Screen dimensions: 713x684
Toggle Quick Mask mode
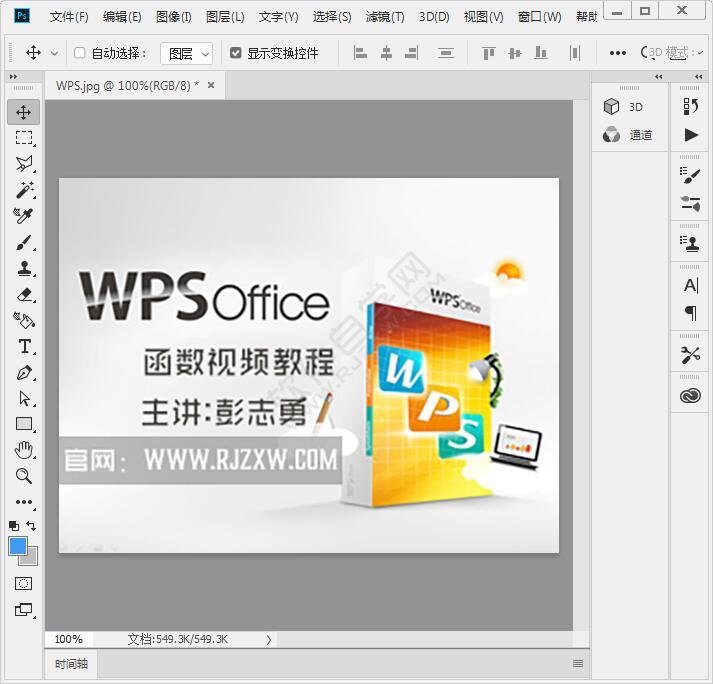24,583
